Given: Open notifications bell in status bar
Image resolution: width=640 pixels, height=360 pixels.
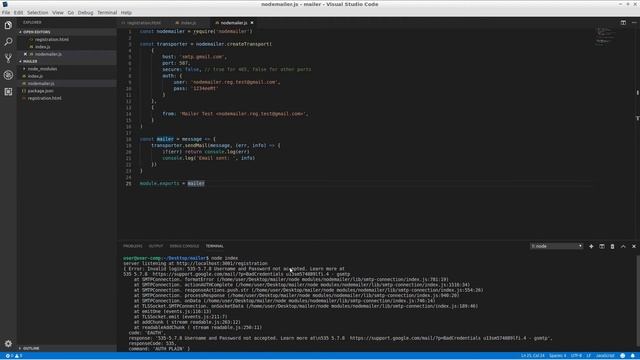Looking at the screenshot, I should [633, 356].
